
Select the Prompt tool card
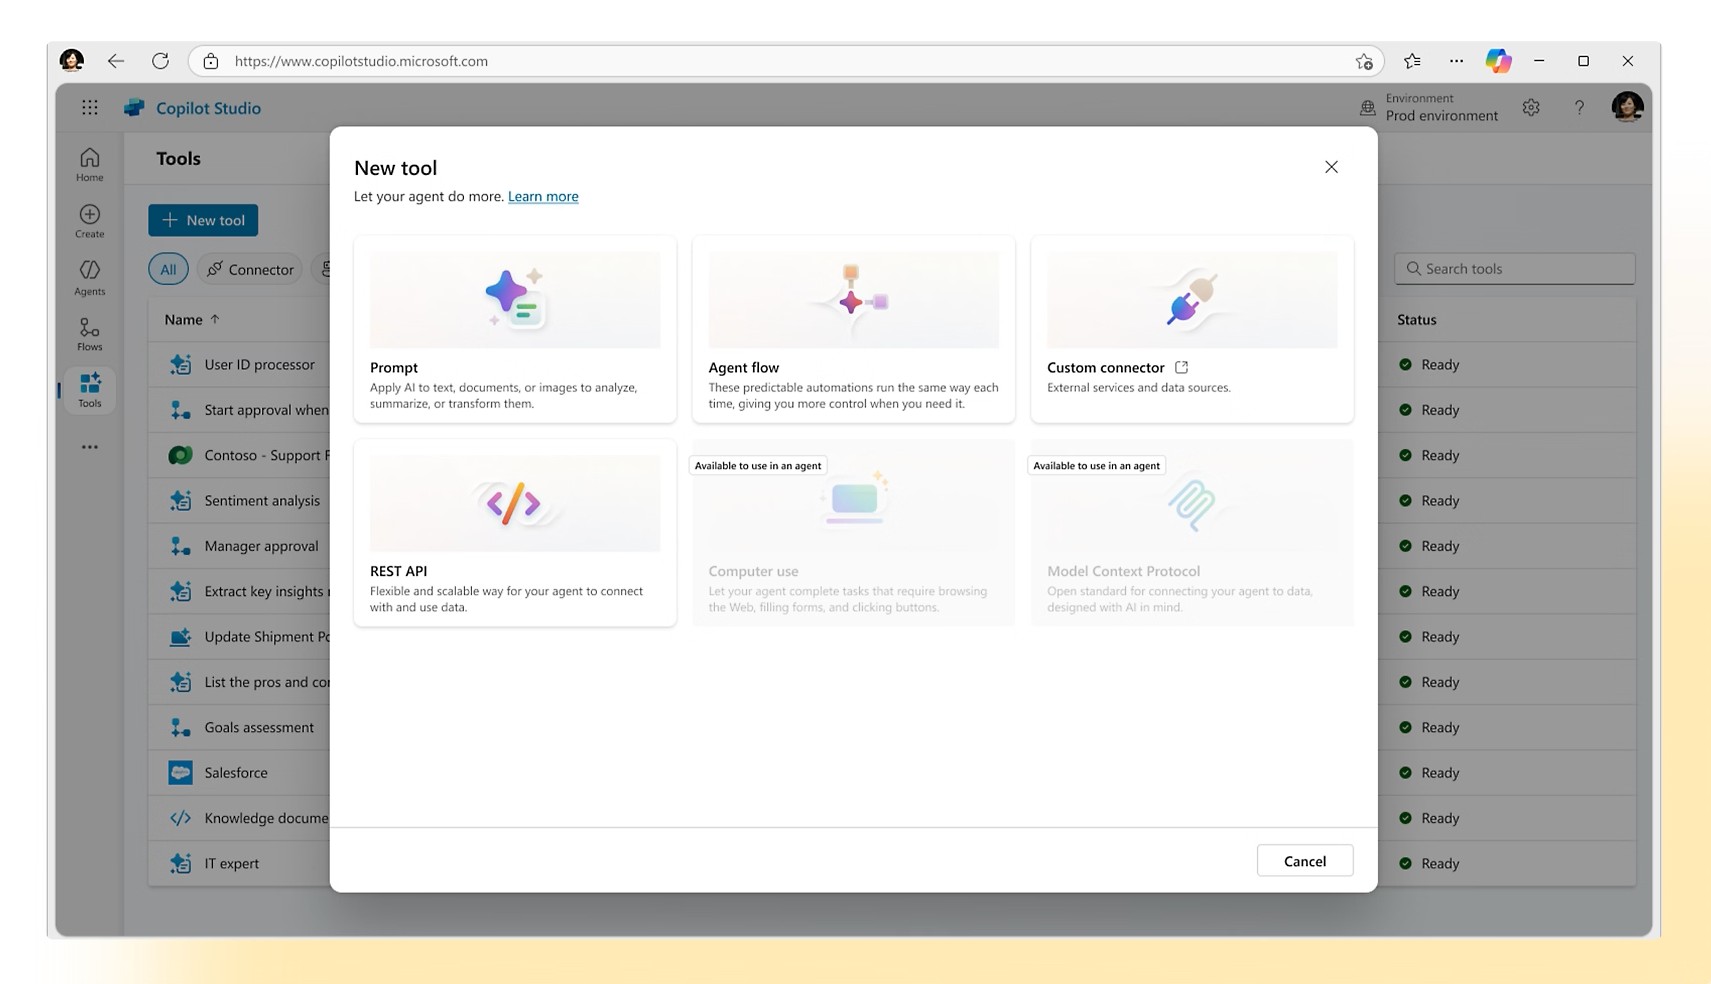(x=514, y=329)
